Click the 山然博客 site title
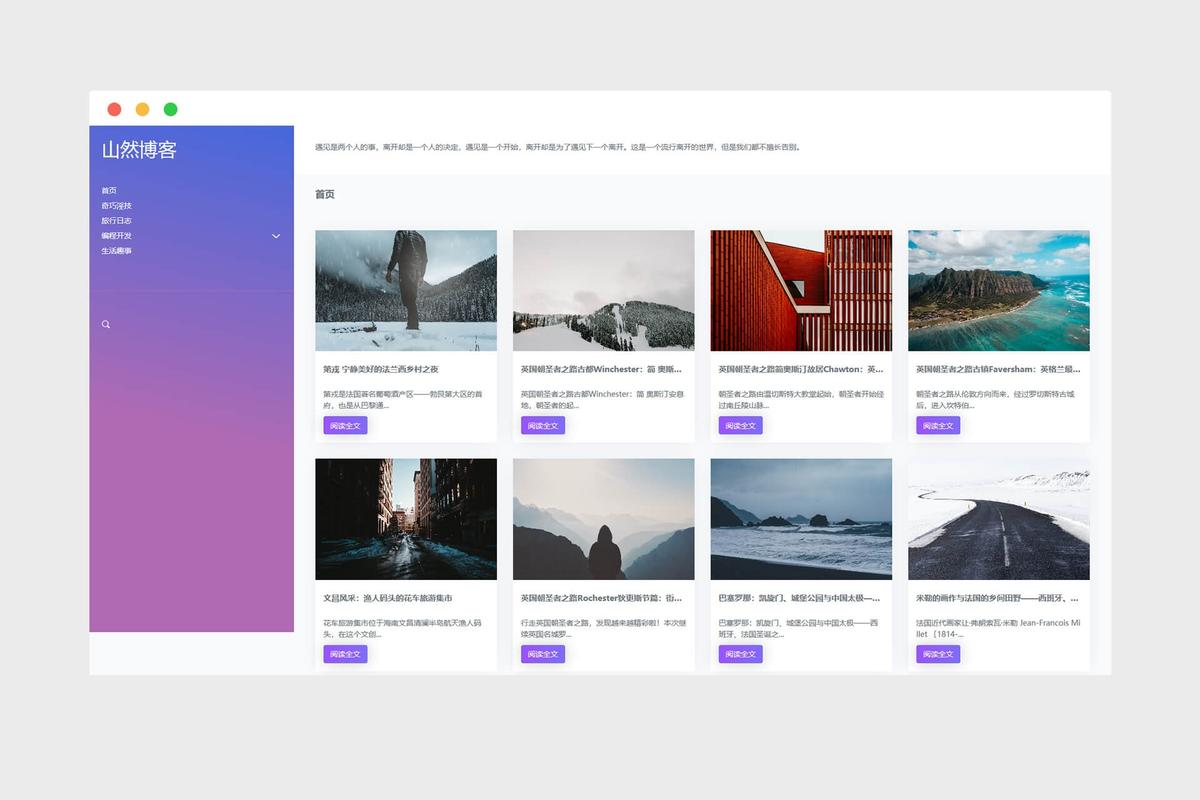This screenshot has width=1200, height=800. coord(139,150)
